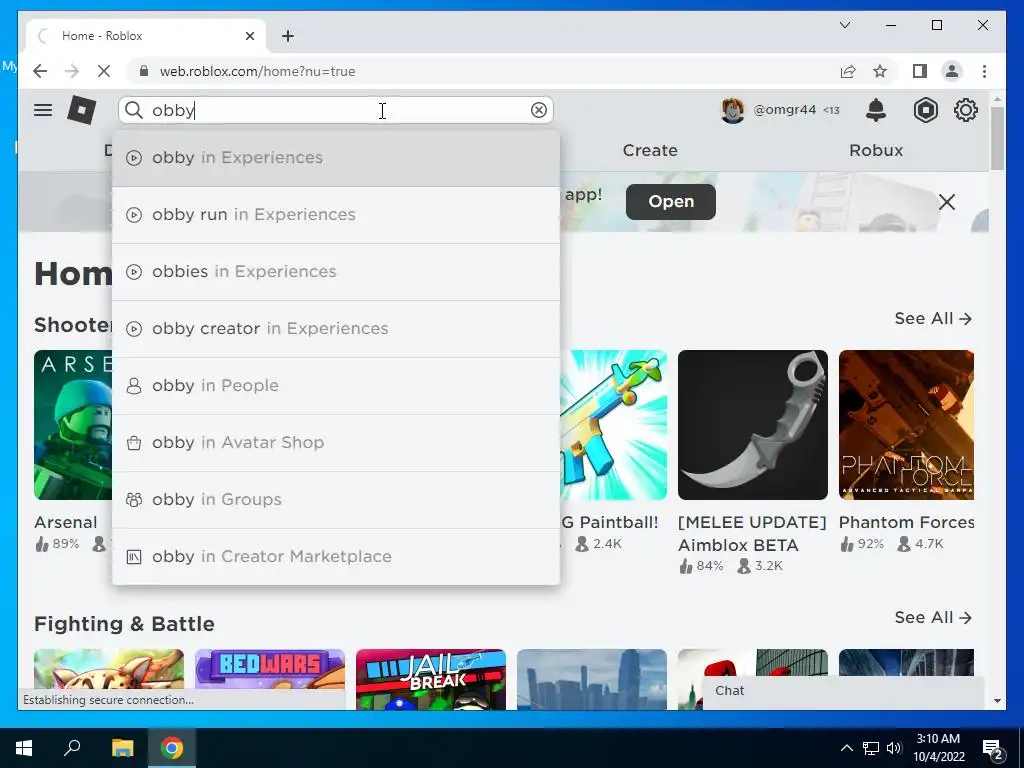
Task: Open network status tray icon
Action: coord(871,748)
